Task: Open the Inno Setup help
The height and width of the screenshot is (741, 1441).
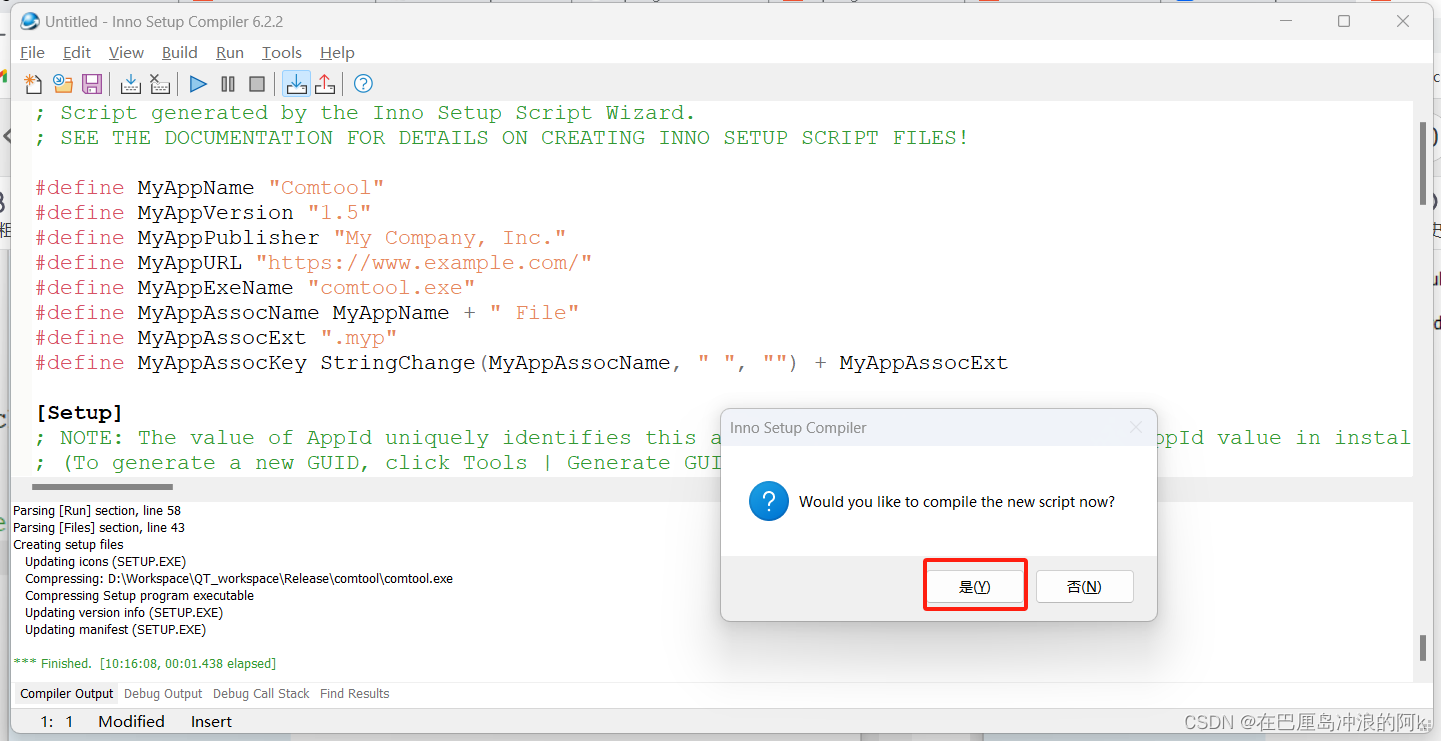Action: 362,83
